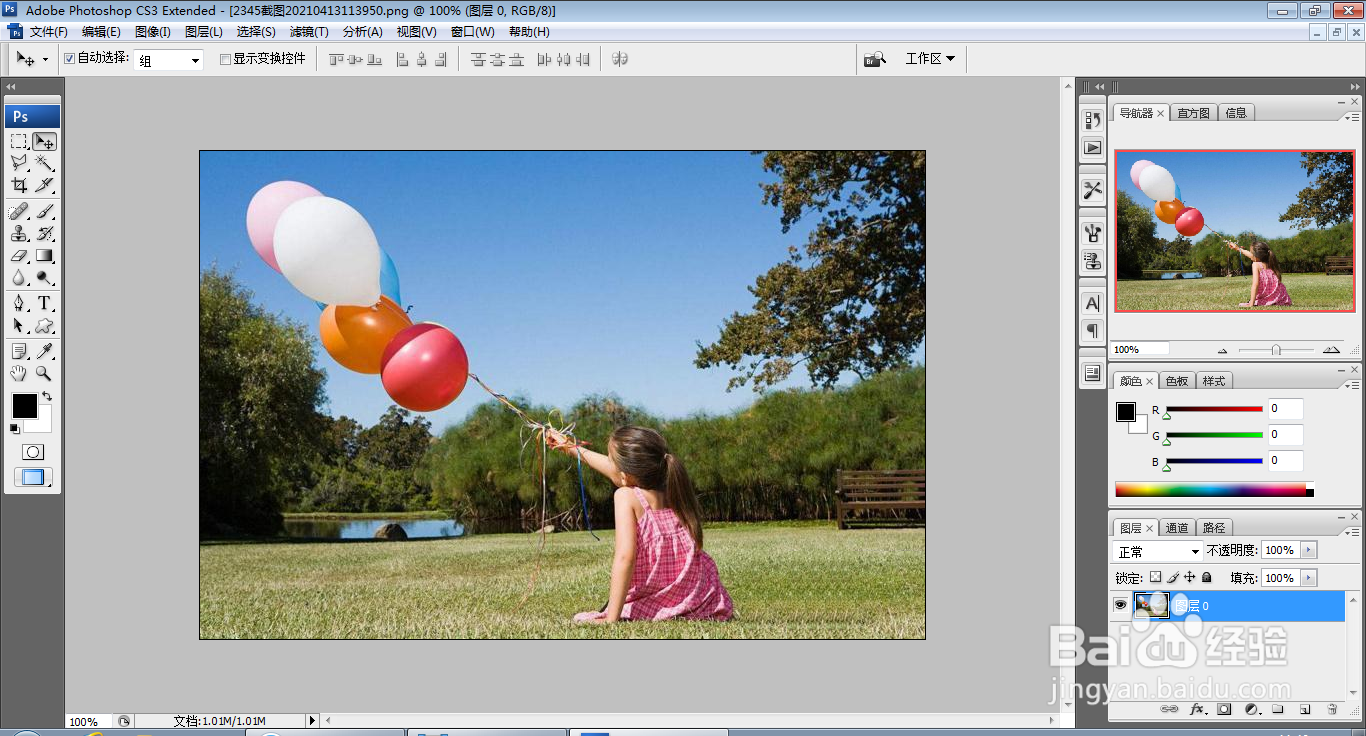Select the History Brush tool
This screenshot has height=736, width=1366.
tap(44, 233)
